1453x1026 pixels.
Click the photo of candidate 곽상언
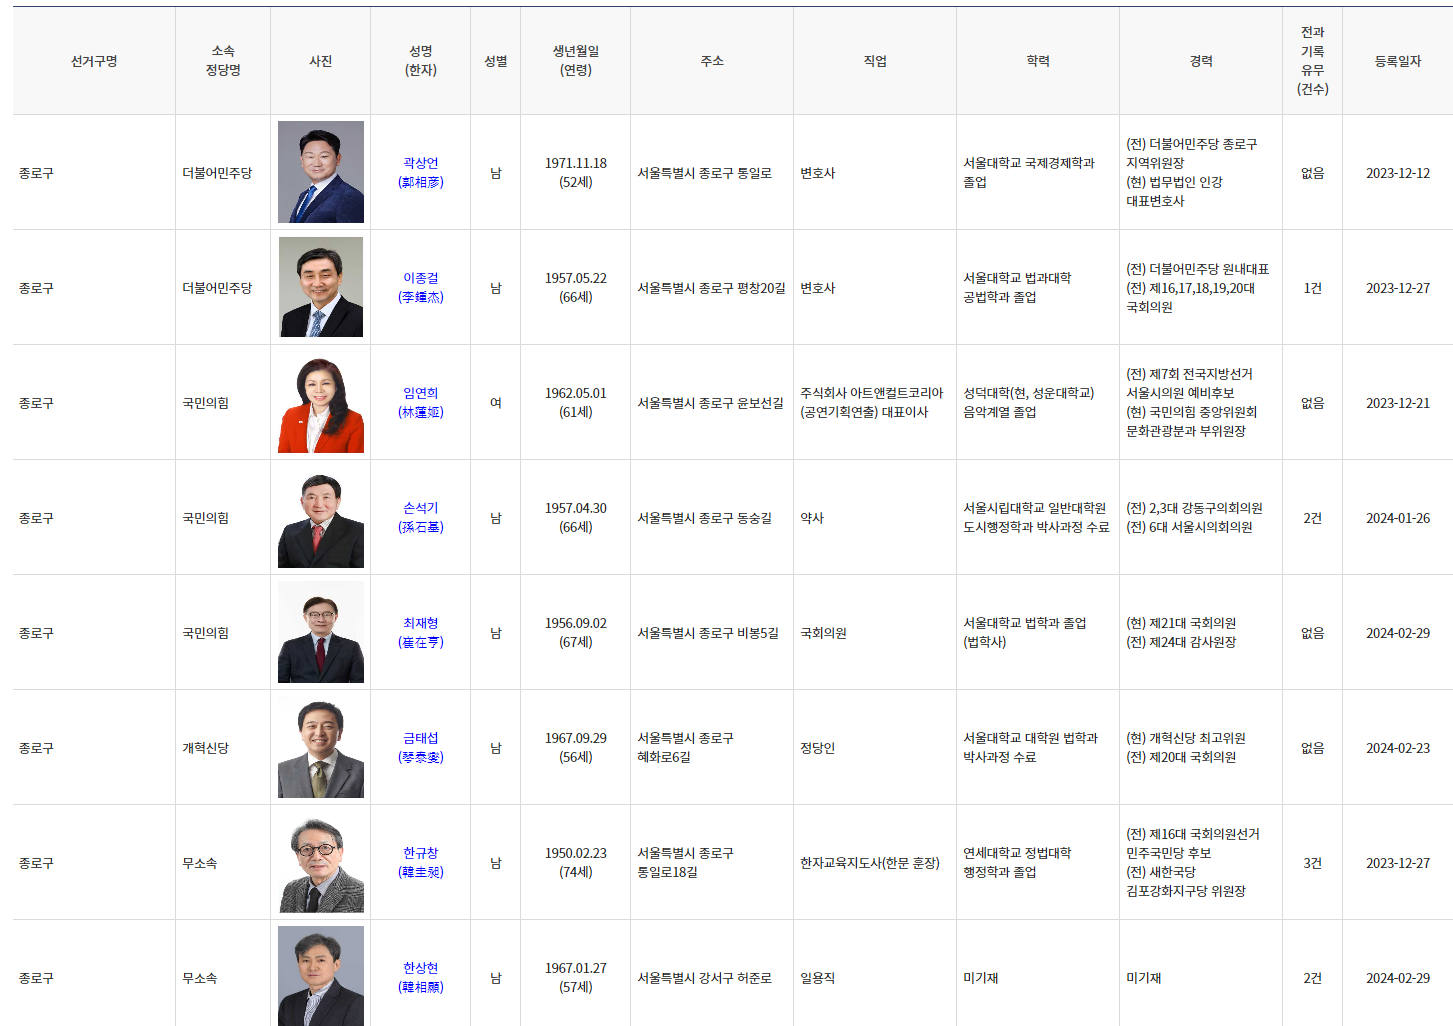[x=321, y=172]
